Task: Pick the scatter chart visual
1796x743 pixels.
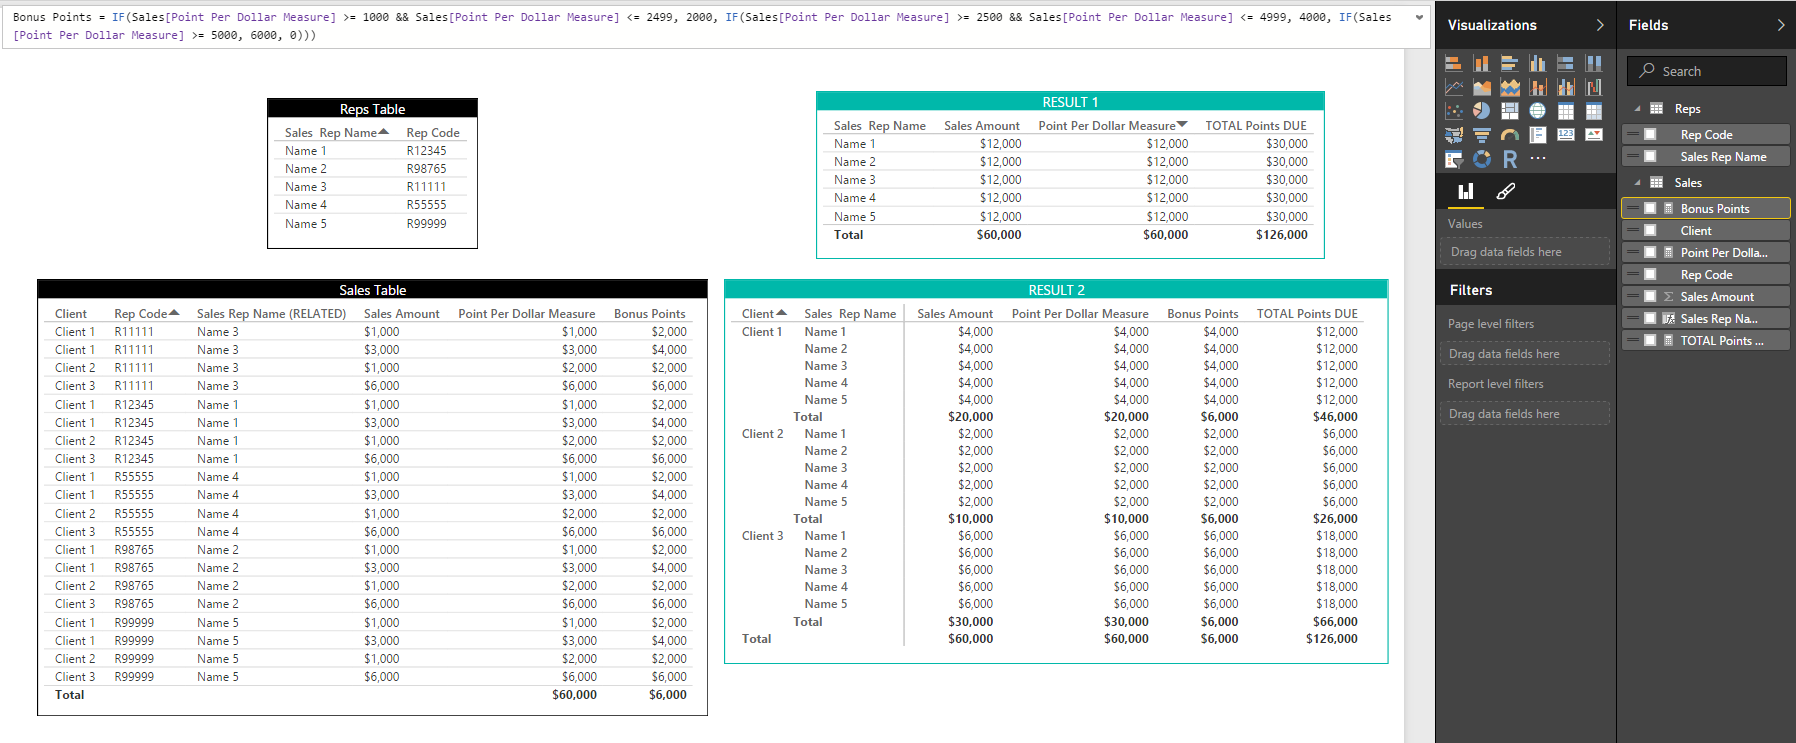Action: click(1454, 111)
